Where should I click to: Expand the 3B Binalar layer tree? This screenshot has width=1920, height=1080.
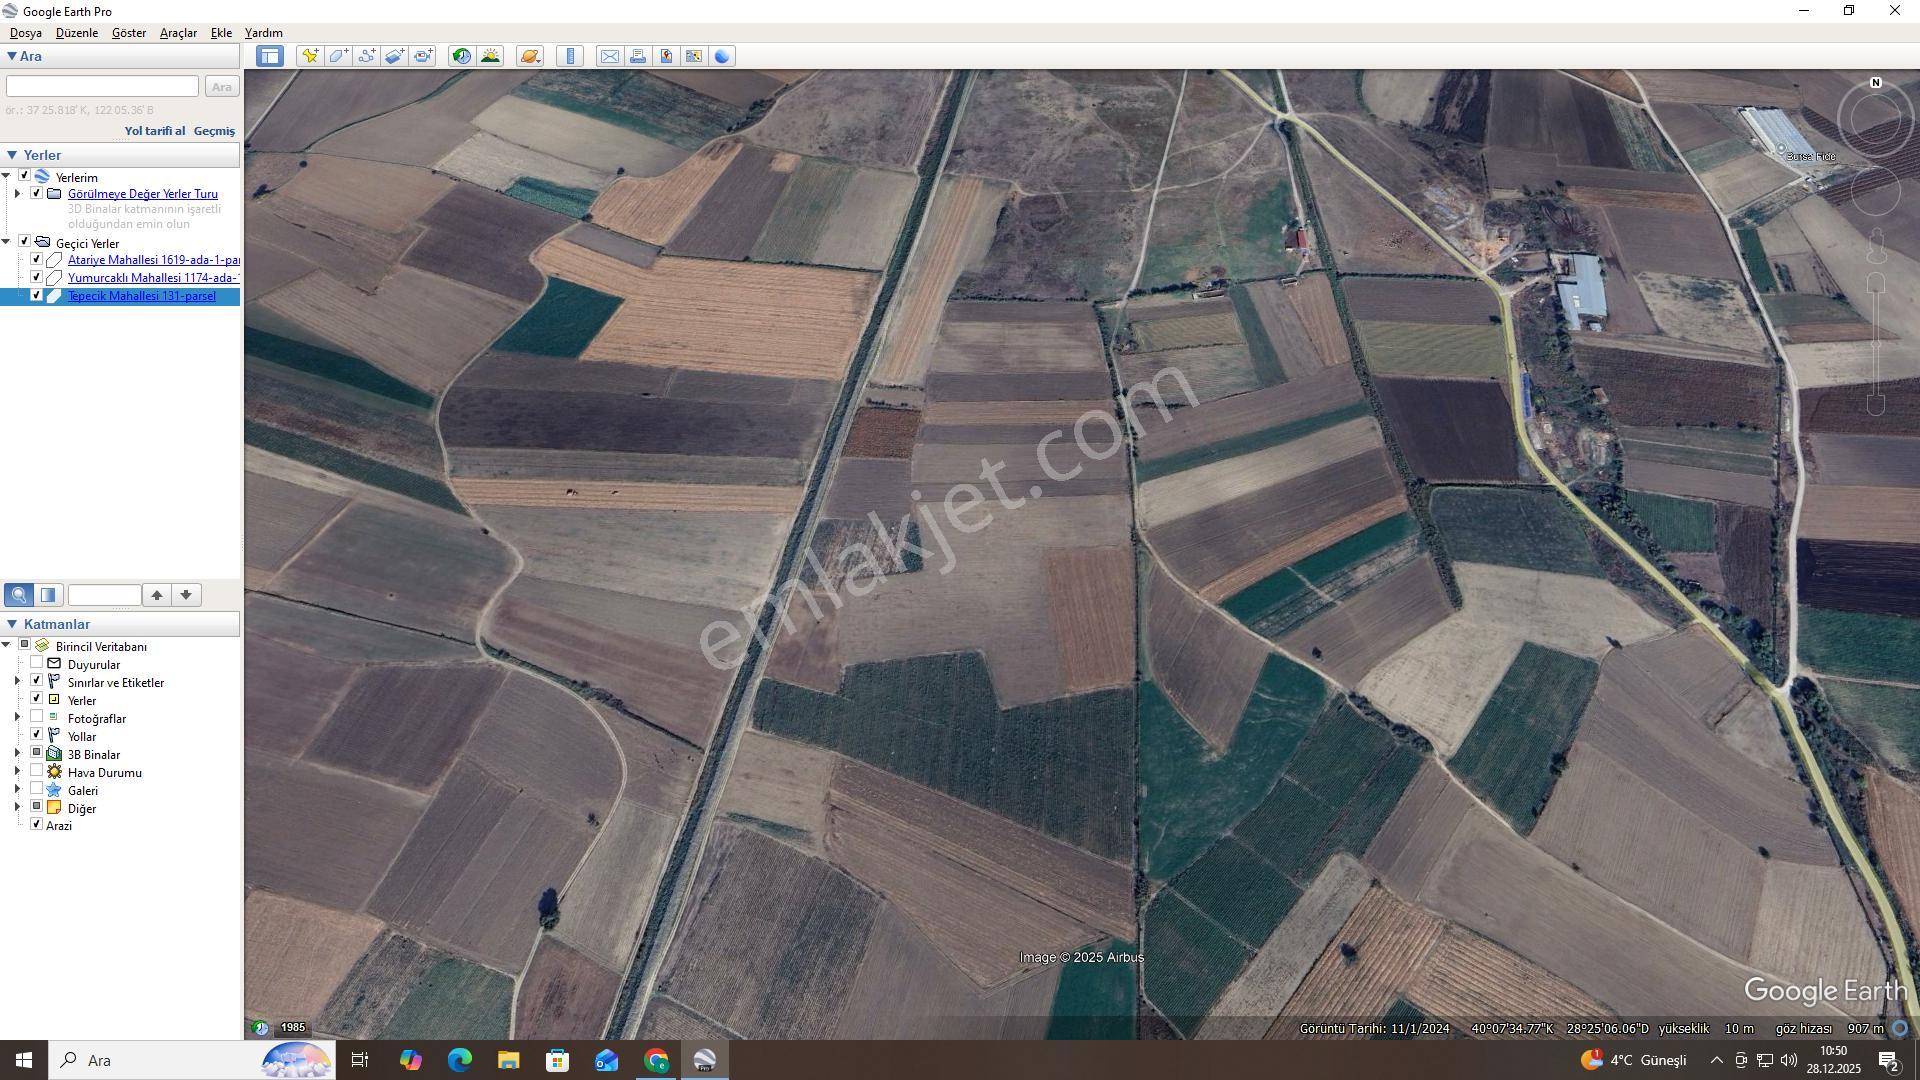click(17, 753)
